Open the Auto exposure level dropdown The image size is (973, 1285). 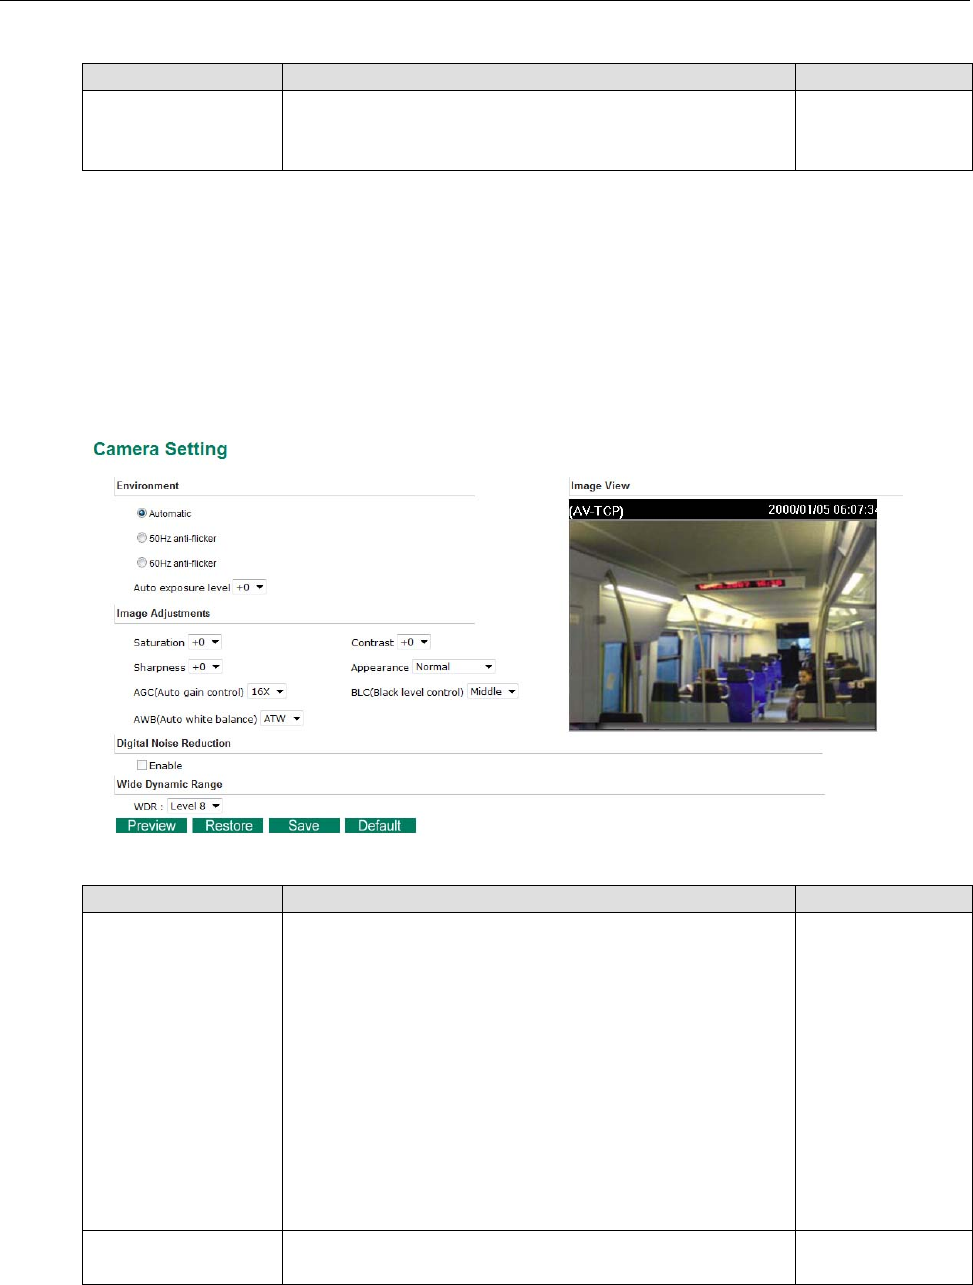pyautogui.click(x=250, y=588)
